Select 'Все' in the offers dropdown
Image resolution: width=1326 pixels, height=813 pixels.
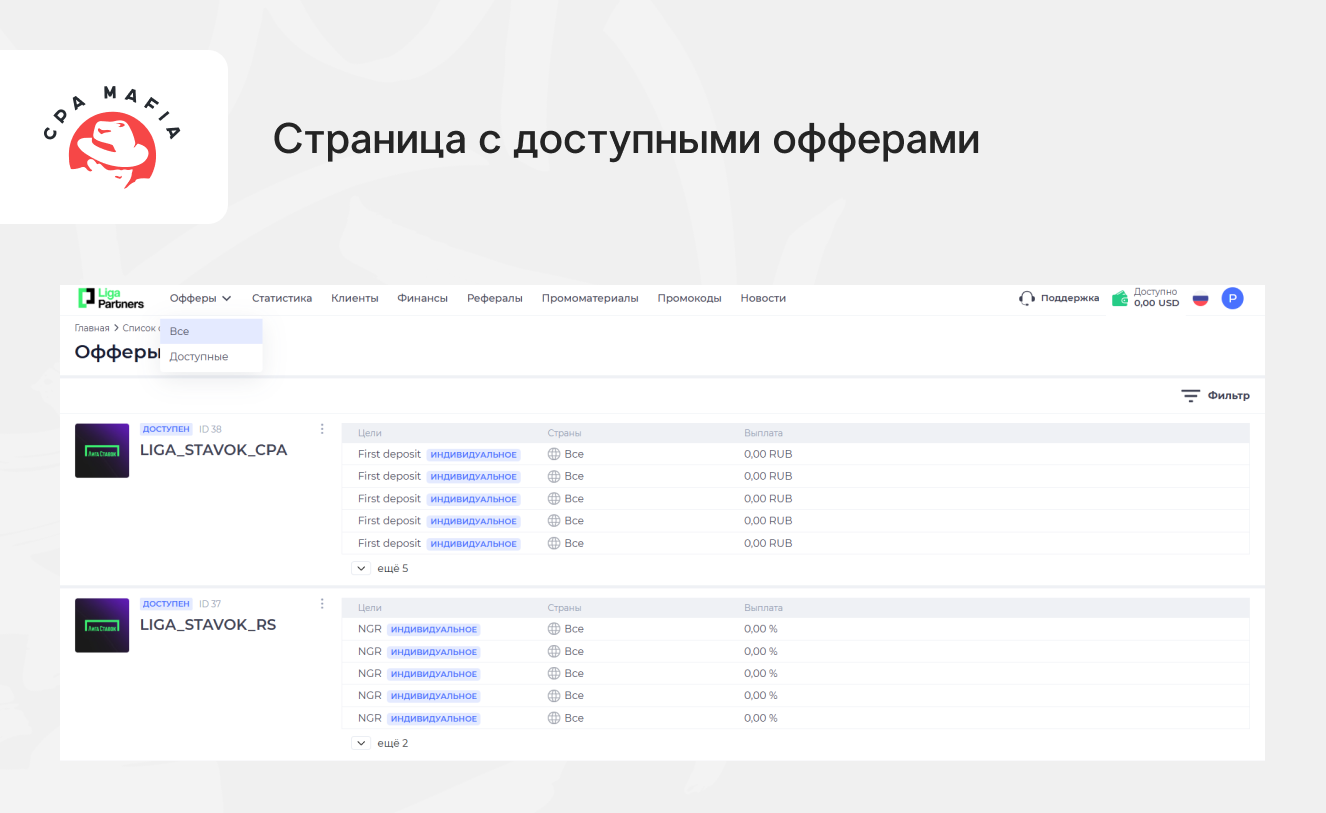point(180,331)
